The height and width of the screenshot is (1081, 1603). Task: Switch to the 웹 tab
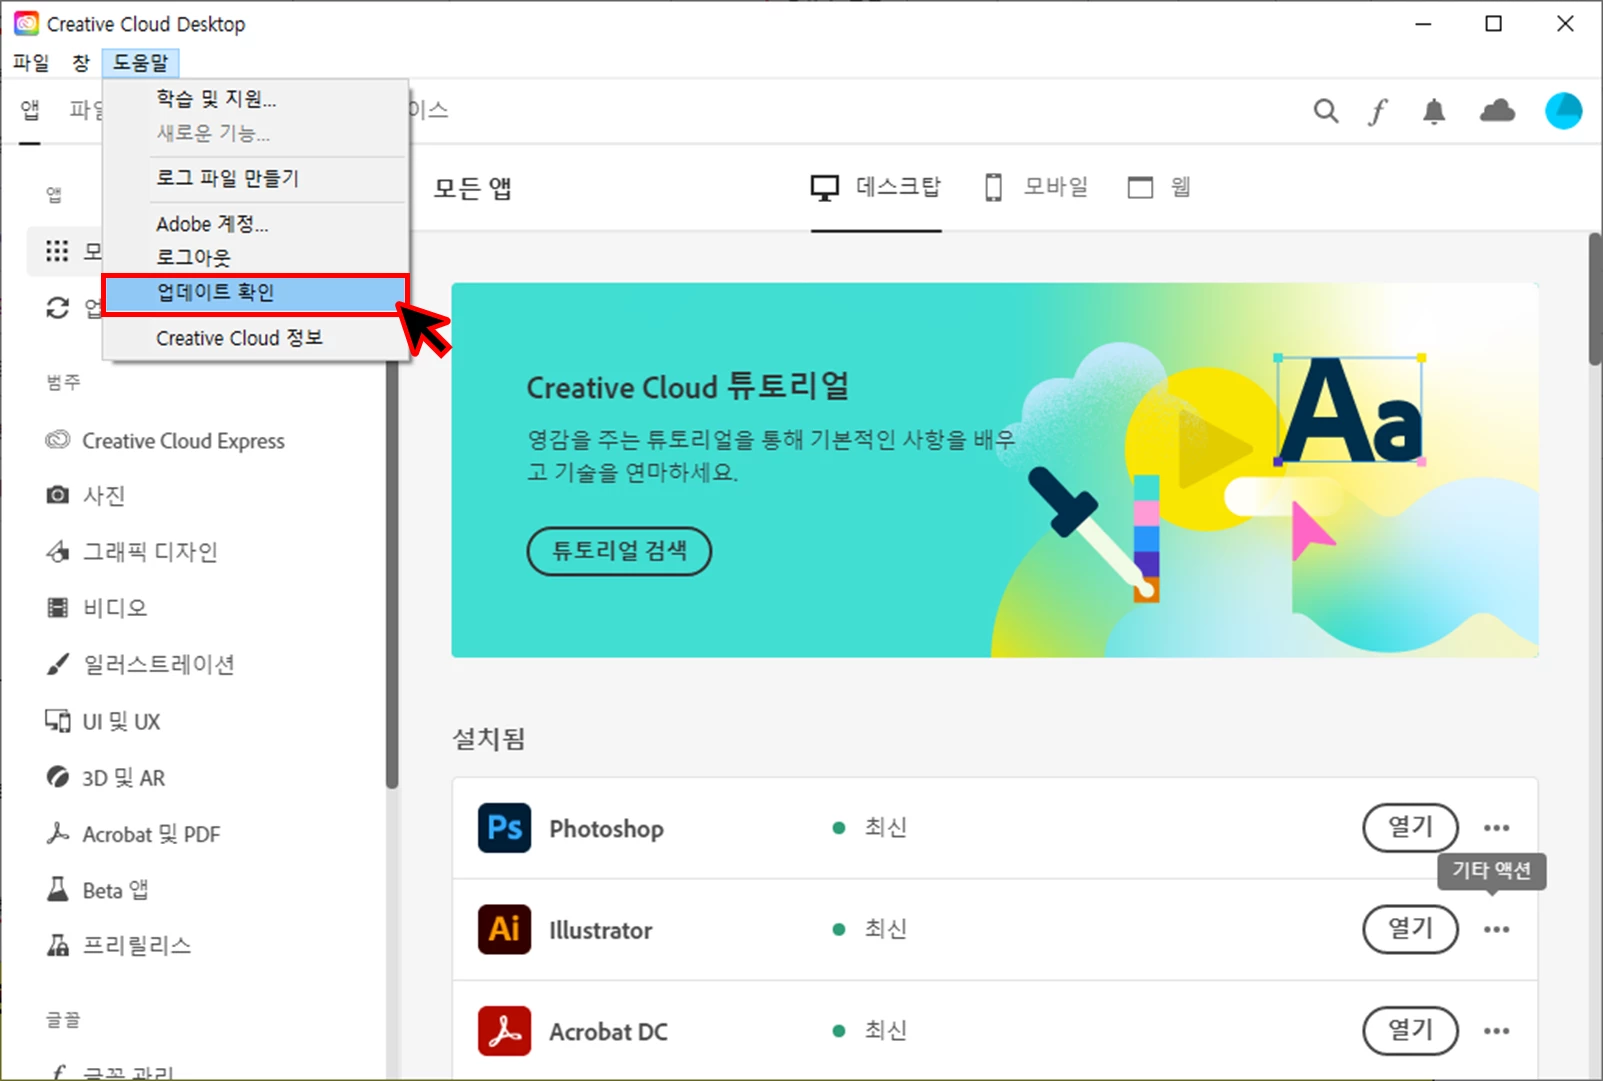[x=1160, y=187]
